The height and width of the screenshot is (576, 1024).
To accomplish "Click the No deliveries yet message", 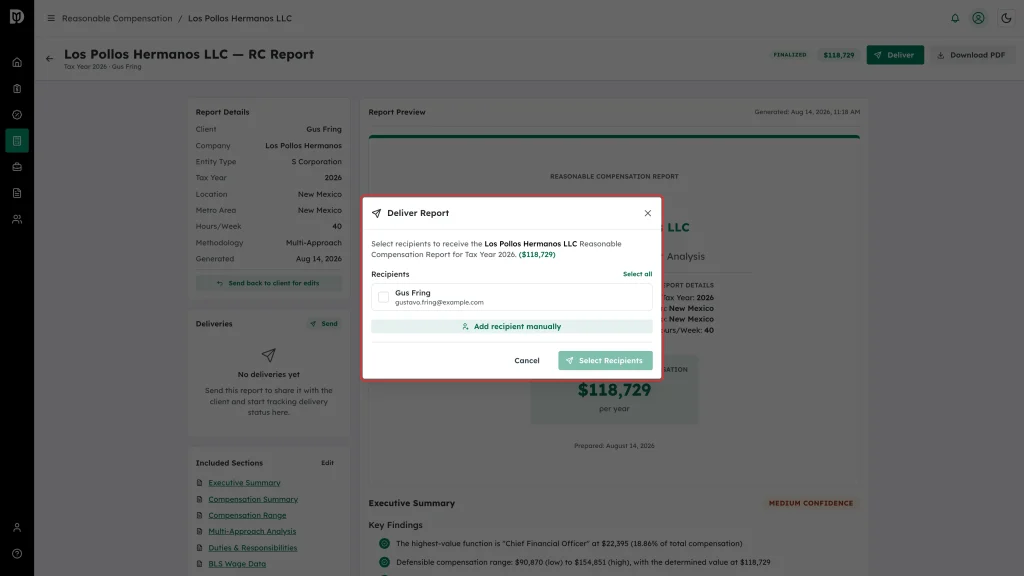I will coord(268,375).
